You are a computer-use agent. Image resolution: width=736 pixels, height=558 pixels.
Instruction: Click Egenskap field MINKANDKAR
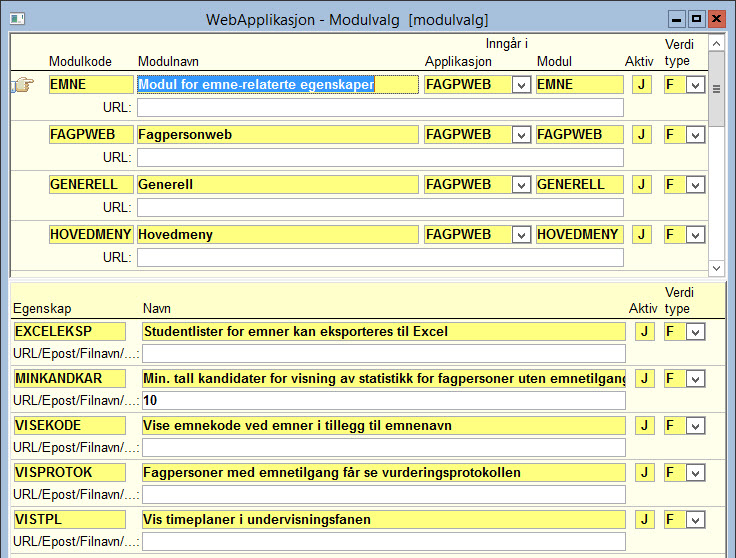click(69, 378)
